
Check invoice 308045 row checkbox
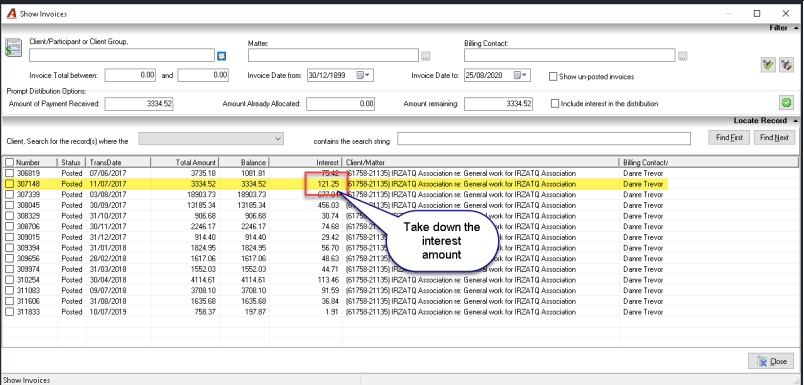point(10,205)
